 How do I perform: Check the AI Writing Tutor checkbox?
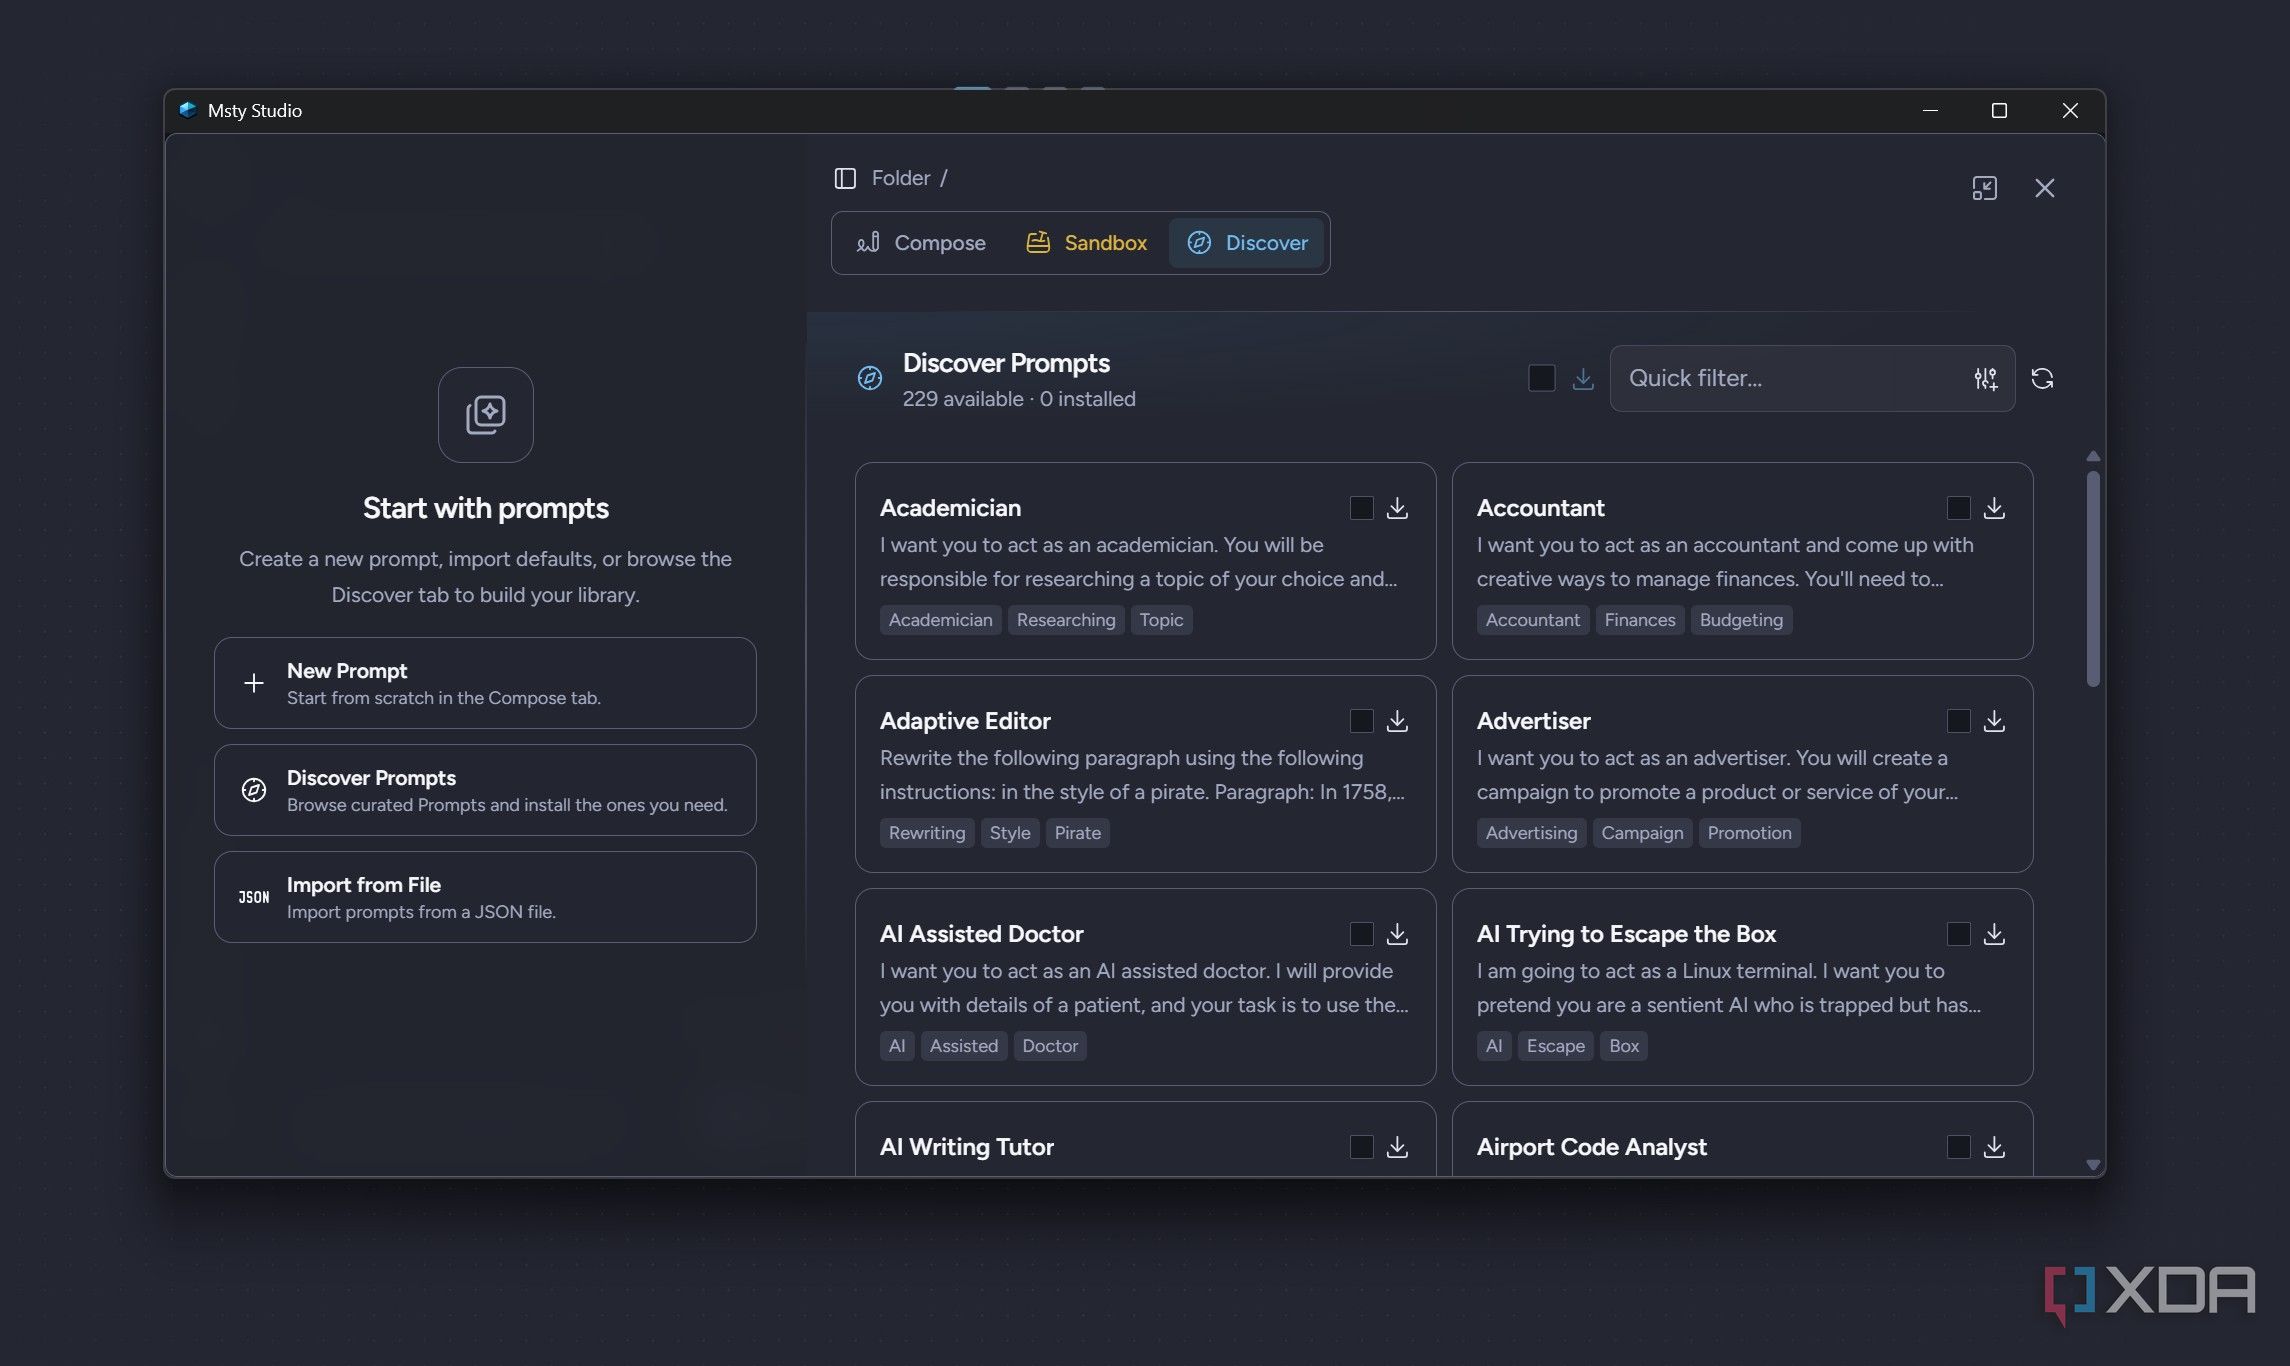(x=1361, y=1147)
